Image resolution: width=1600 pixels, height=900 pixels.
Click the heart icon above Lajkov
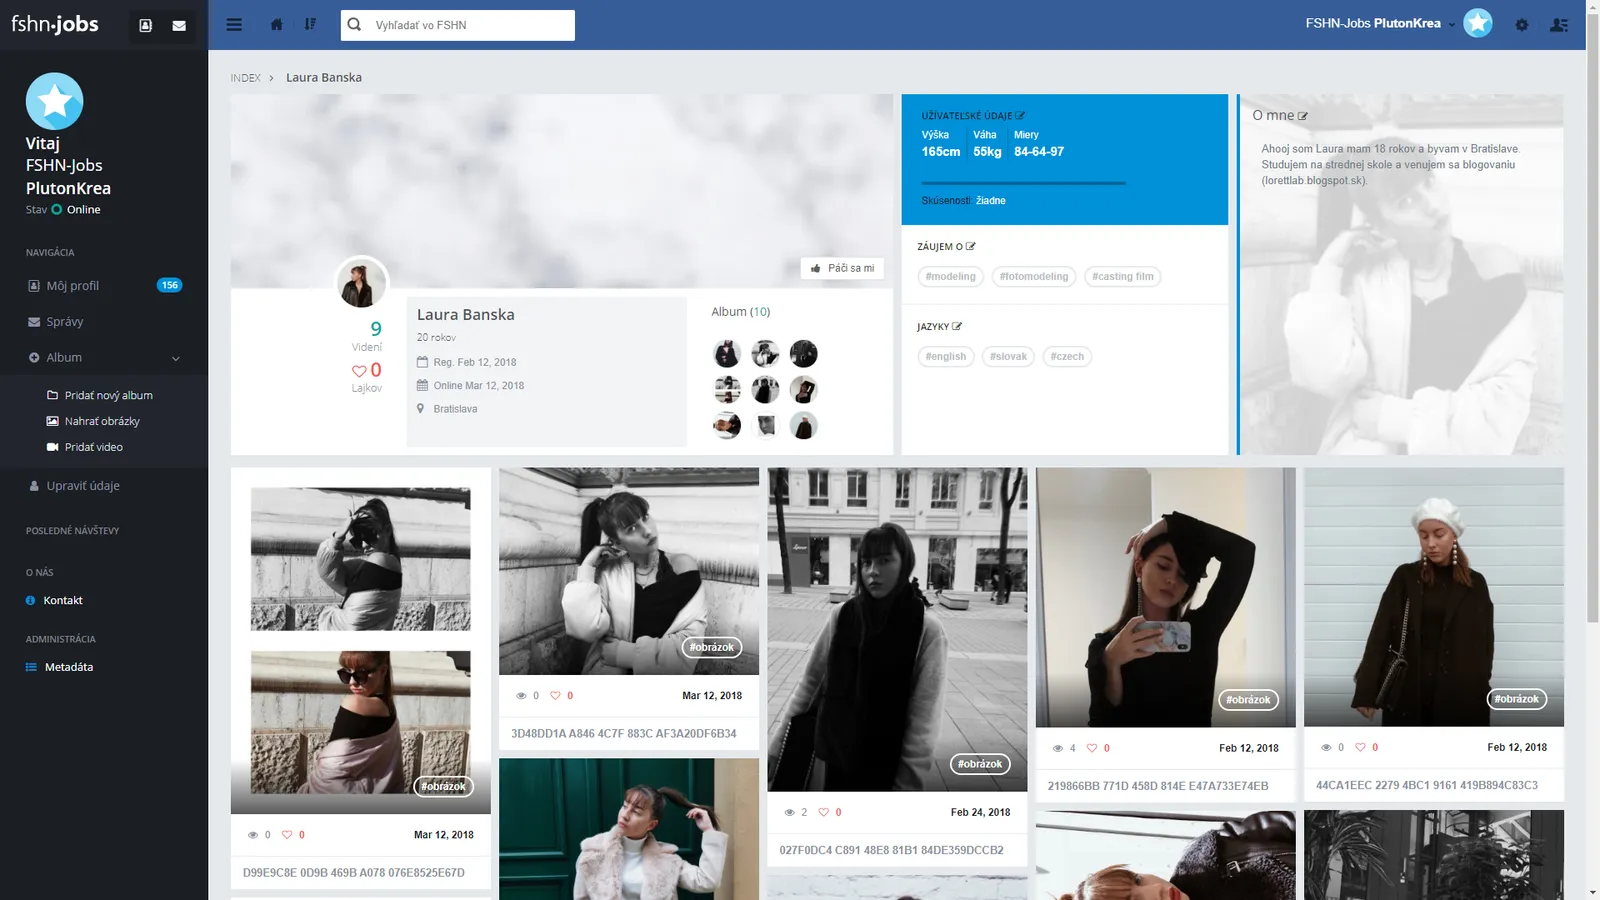[359, 371]
